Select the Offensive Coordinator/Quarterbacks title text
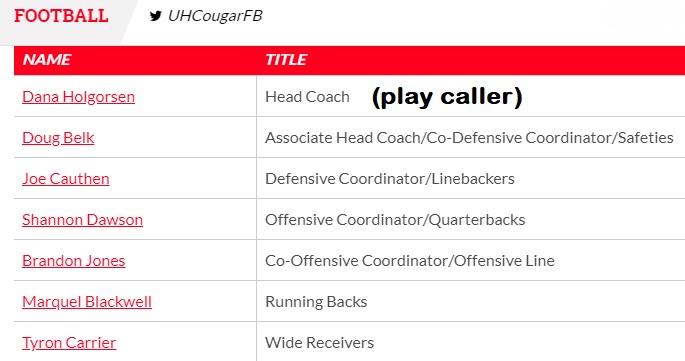 point(395,219)
